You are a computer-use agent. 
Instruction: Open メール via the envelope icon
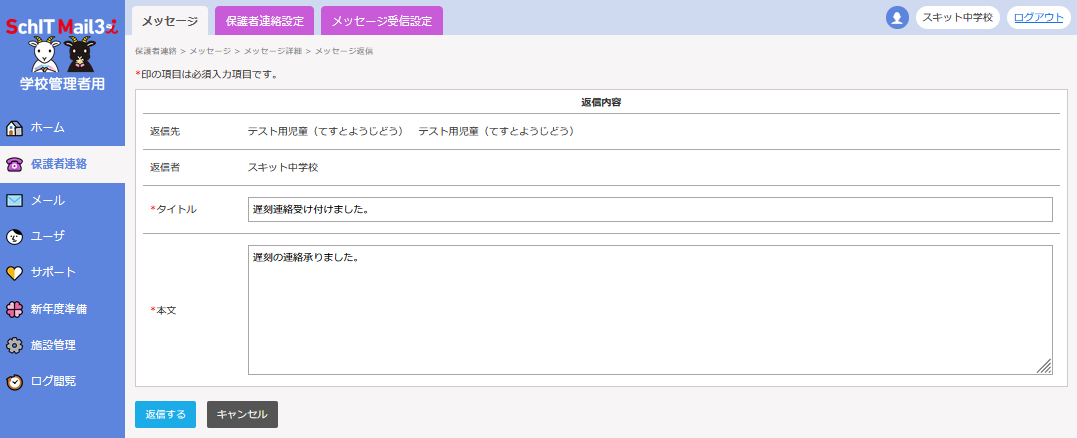click(15, 200)
